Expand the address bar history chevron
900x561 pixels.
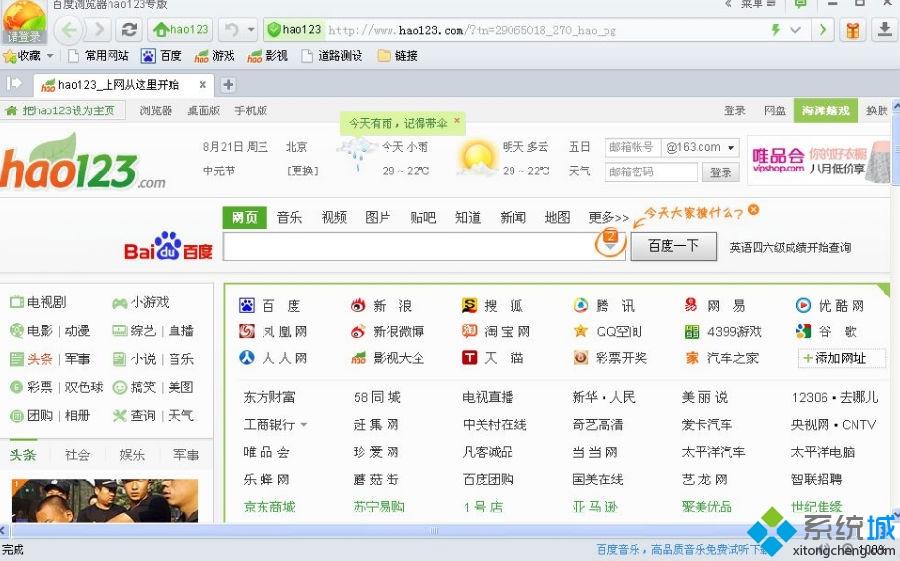click(x=795, y=29)
